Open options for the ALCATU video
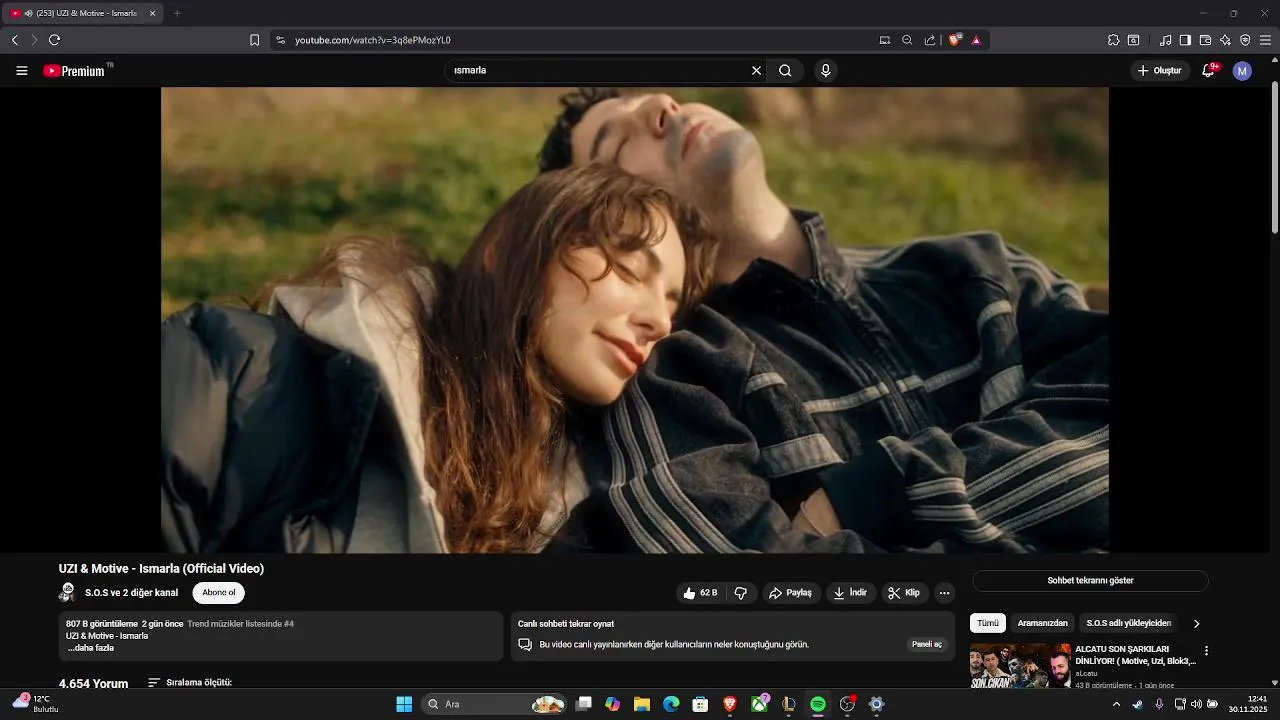The width and height of the screenshot is (1280, 720). coord(1206,651)
